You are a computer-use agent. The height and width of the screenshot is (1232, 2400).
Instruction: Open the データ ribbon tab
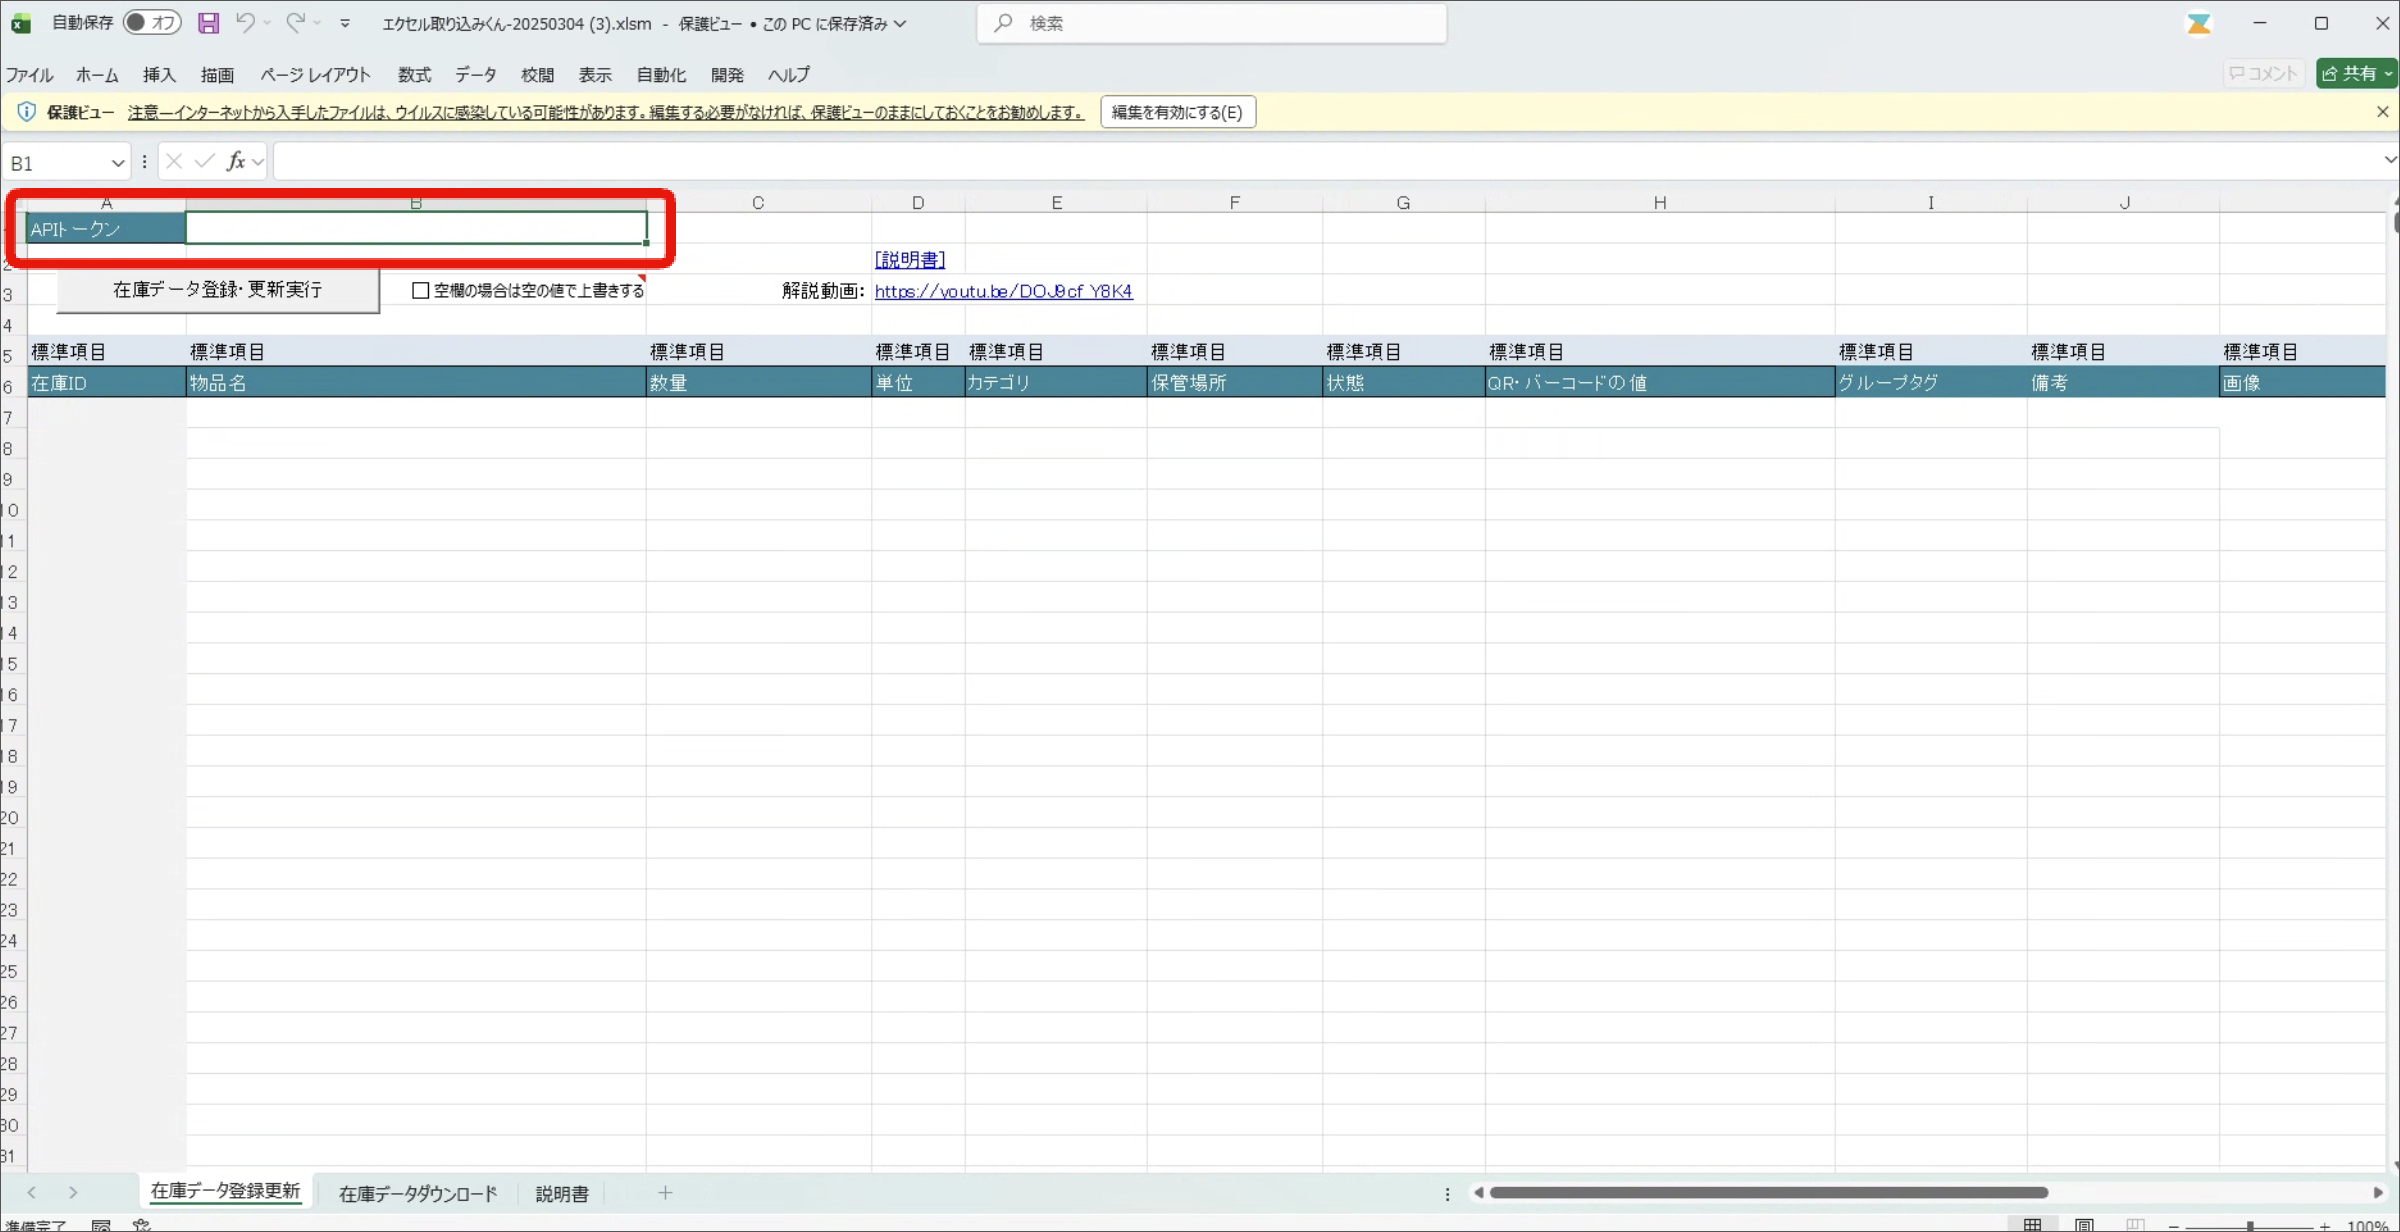(475, 75)
